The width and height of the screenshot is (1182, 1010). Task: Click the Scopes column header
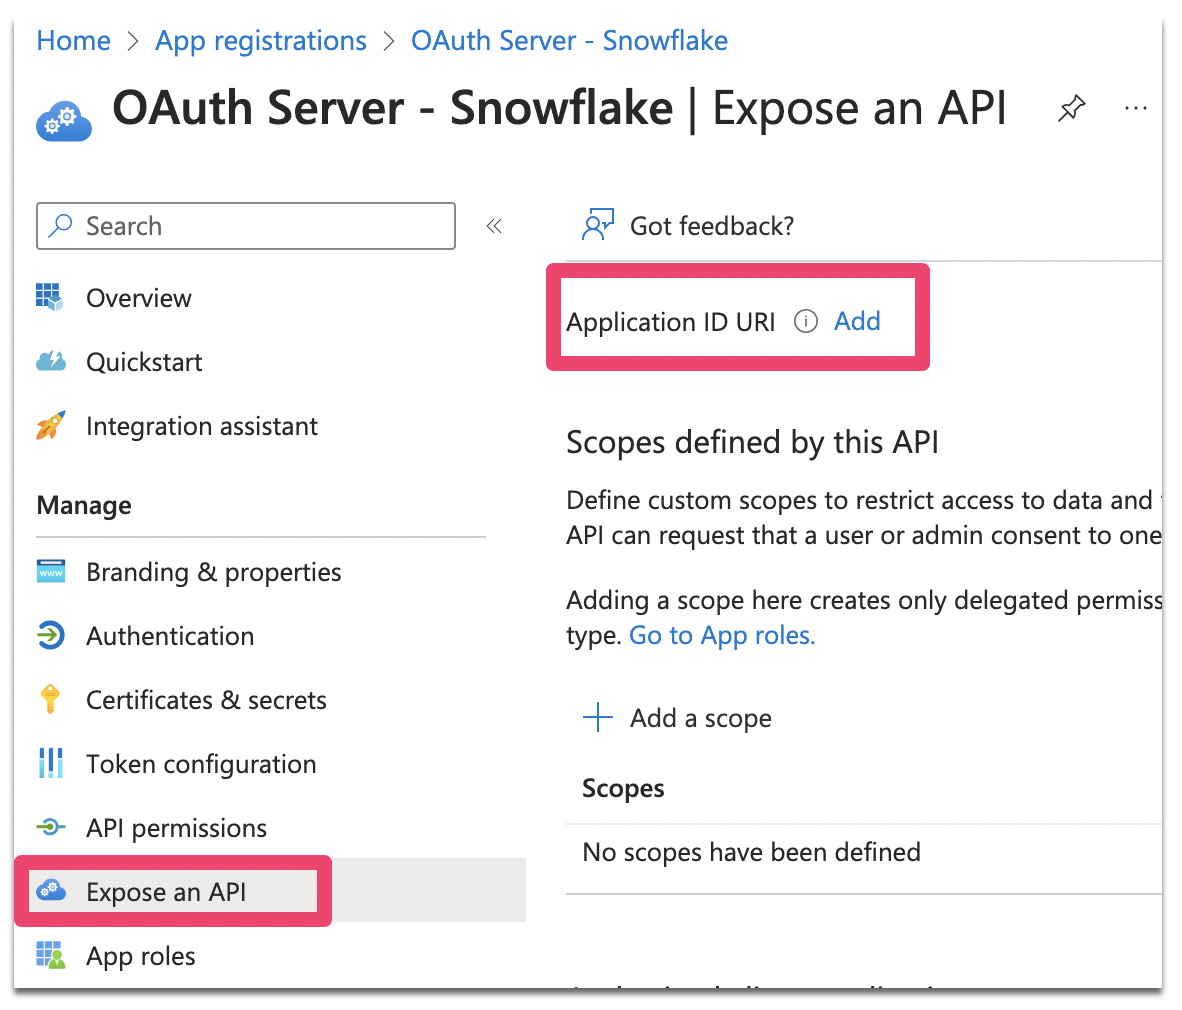[623, 789]
